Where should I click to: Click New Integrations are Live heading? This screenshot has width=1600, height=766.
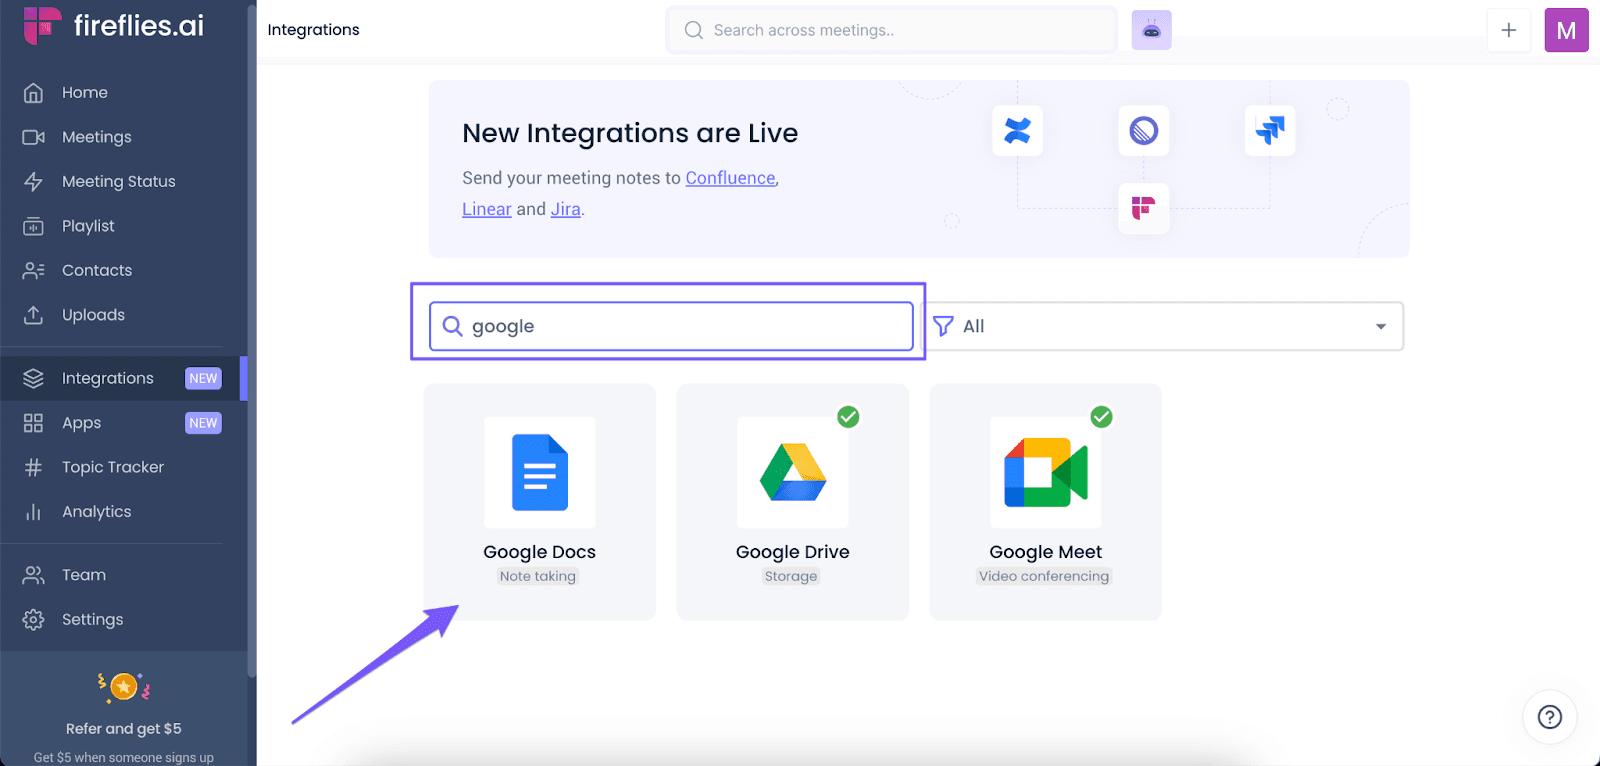point(630,133)
